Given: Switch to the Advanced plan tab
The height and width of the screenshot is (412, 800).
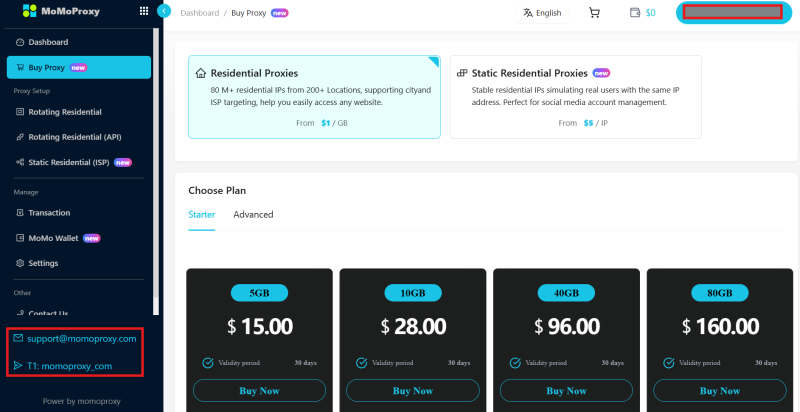Looking at the screenshot, I should (253, 215).
